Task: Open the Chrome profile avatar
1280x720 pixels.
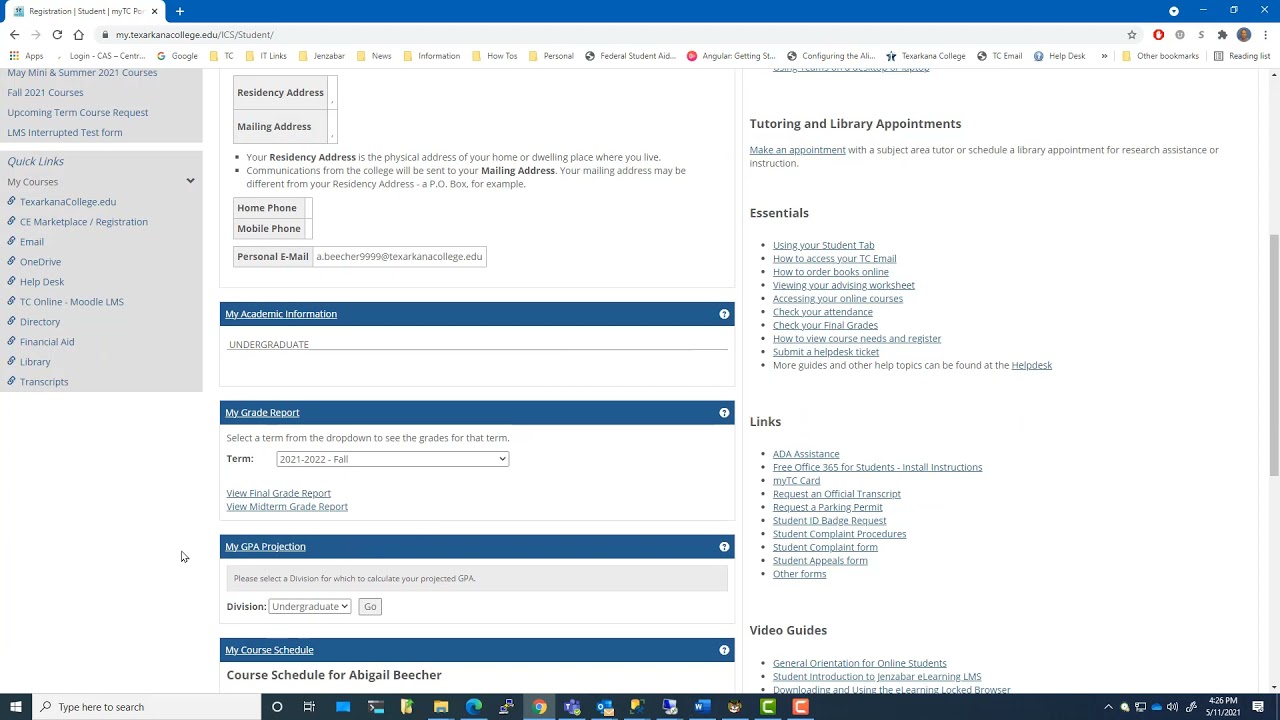Action: [x=1244, y=35]
